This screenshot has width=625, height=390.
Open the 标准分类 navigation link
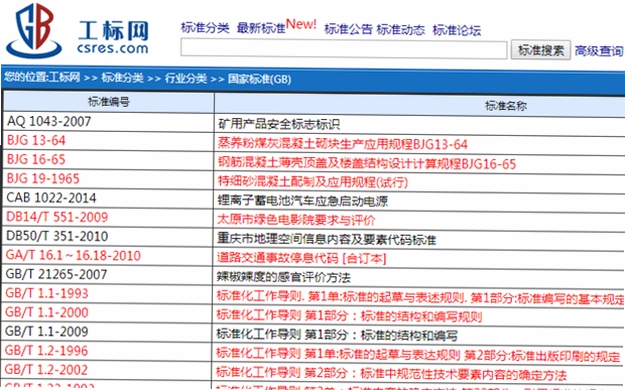click(x=205, y=28)
